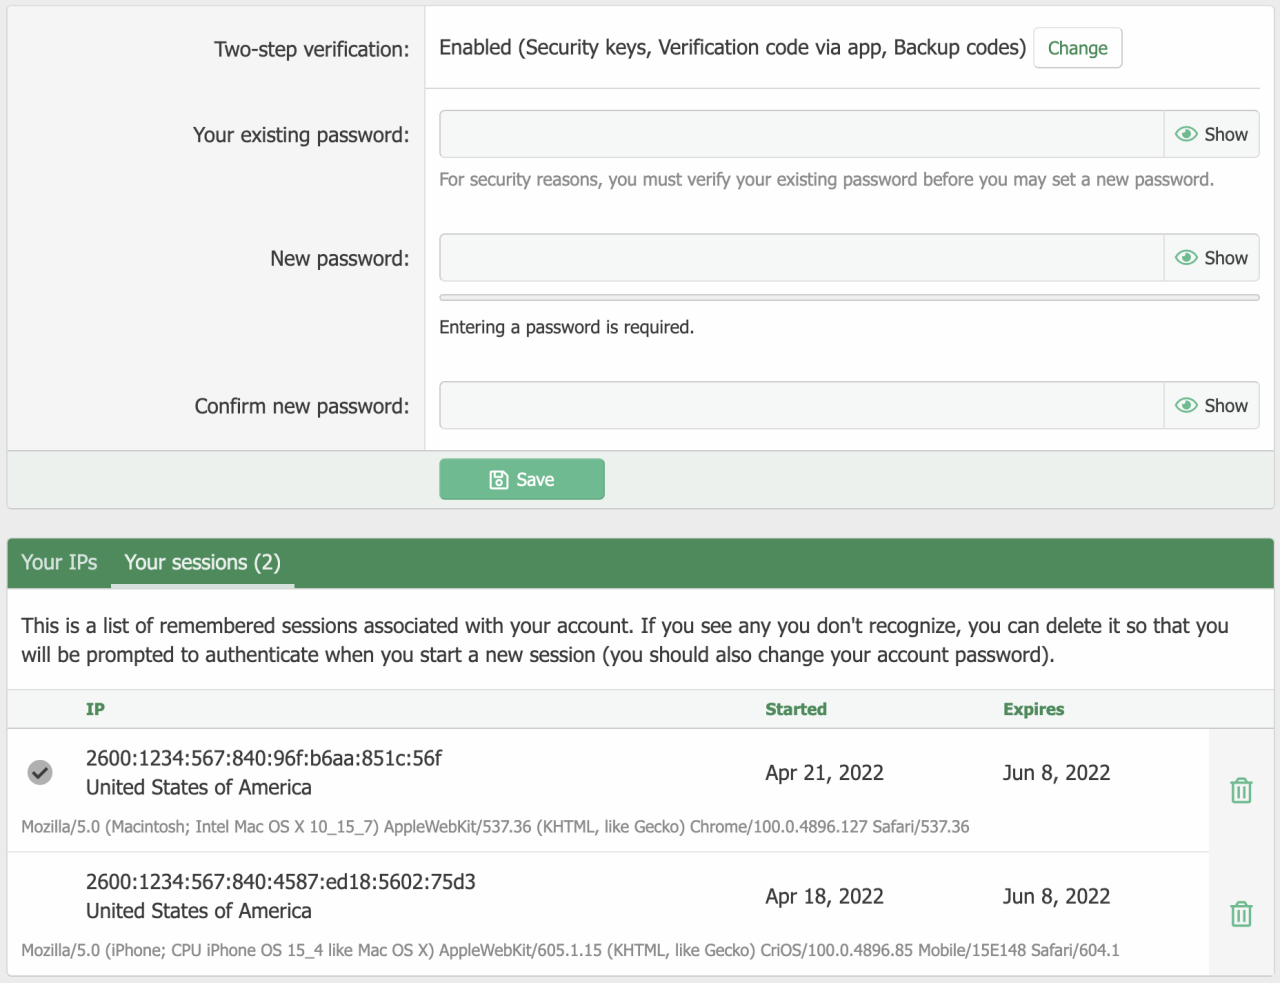1280x983 pixels.
Task: Click the Expires column header
Action: (x=1033, y=709)
